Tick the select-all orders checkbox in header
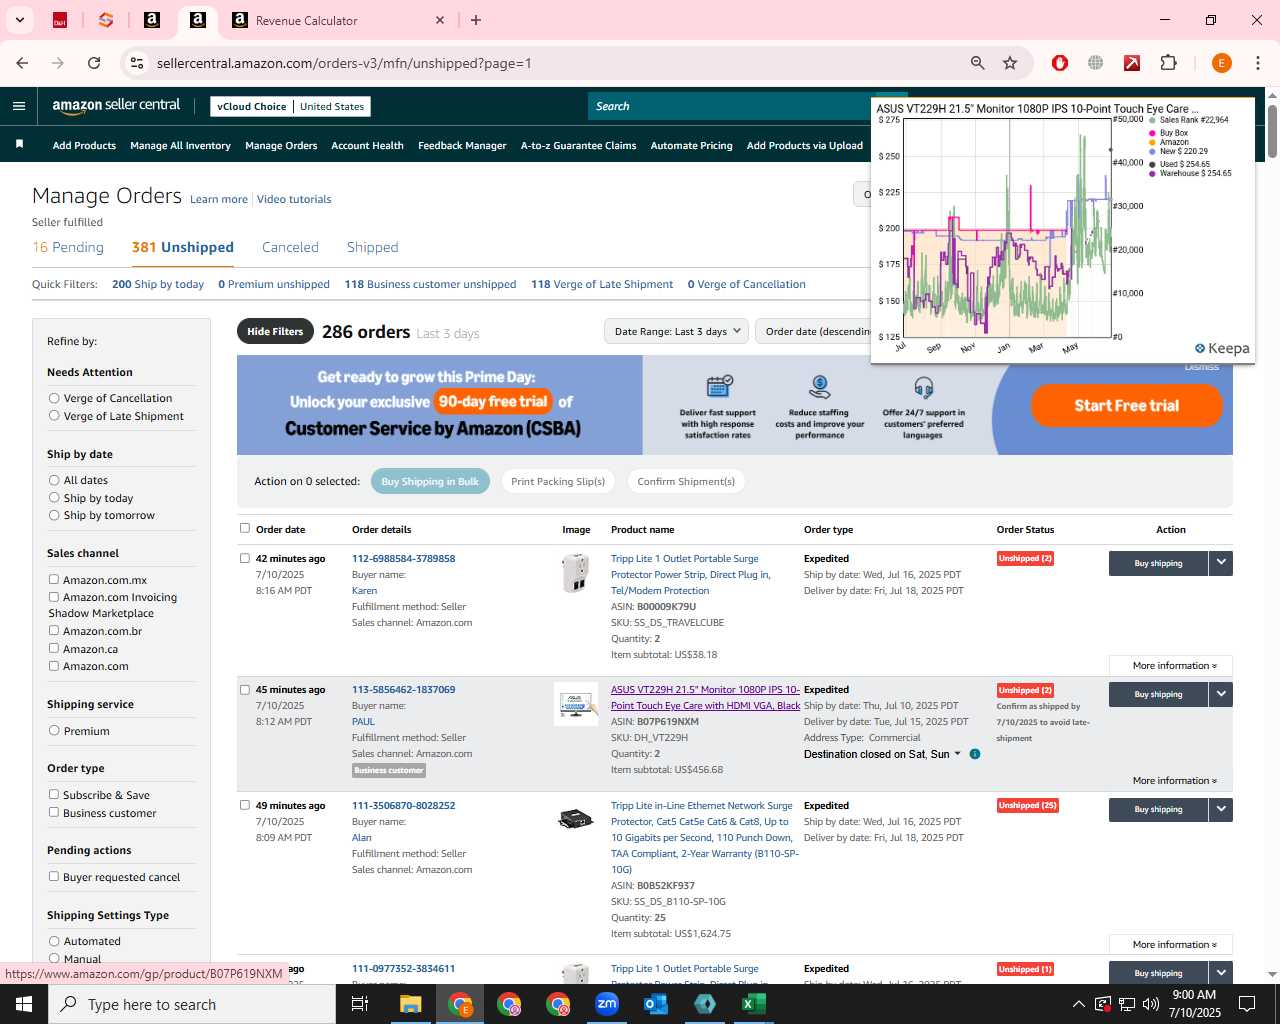This screenshot has width=1280, height=1024. (245, 528)
